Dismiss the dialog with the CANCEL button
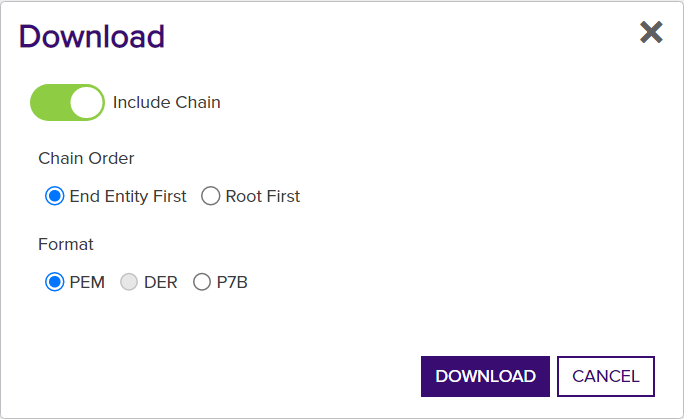 tap(606, 376)
